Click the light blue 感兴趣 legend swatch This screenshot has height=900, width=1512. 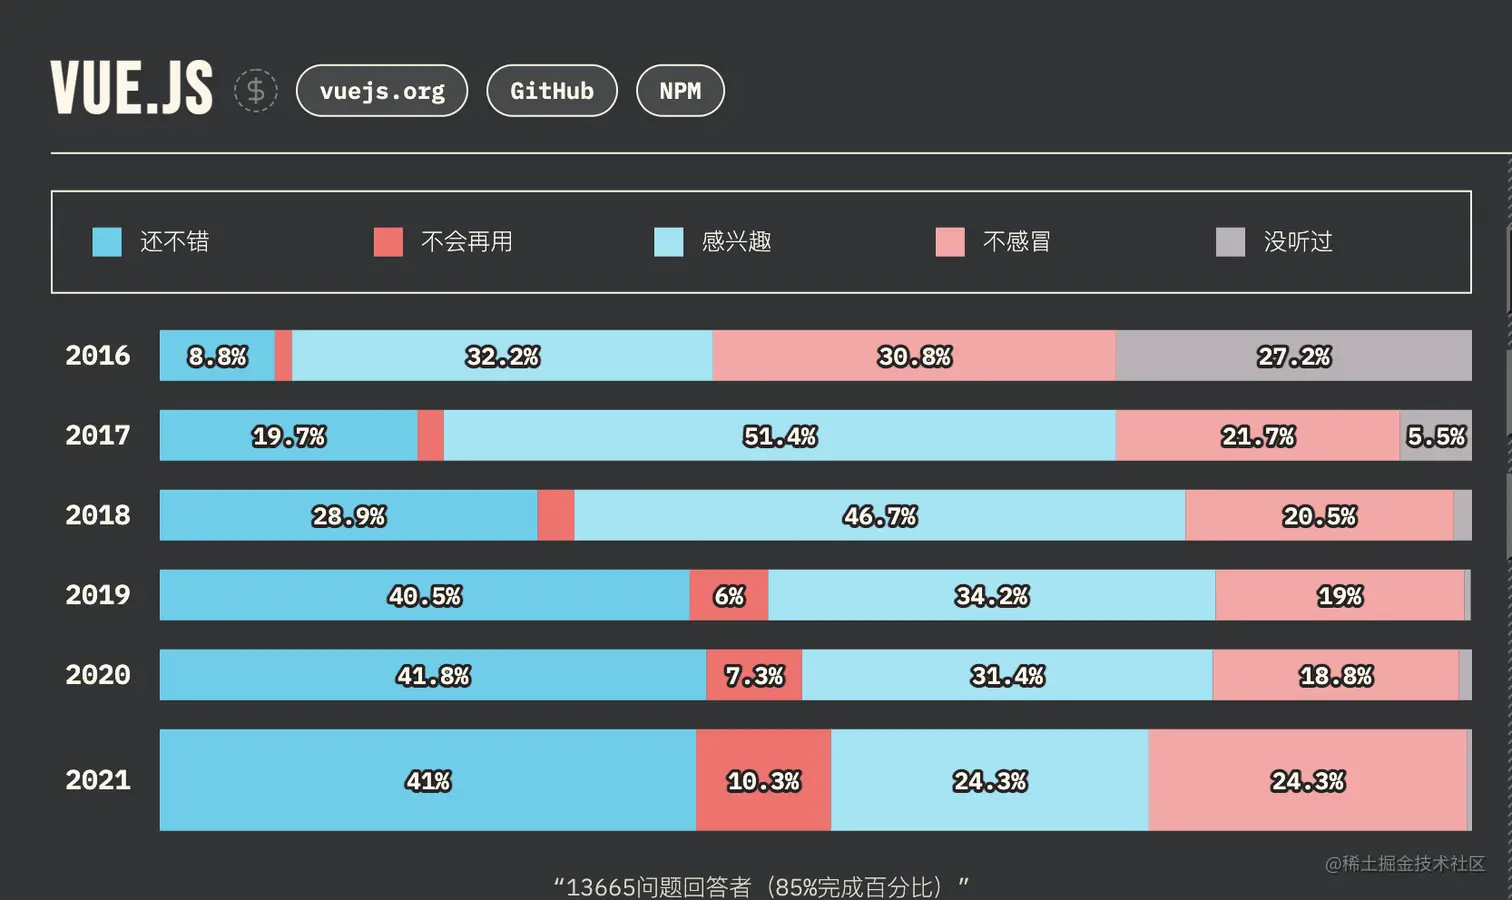point(669,242)
